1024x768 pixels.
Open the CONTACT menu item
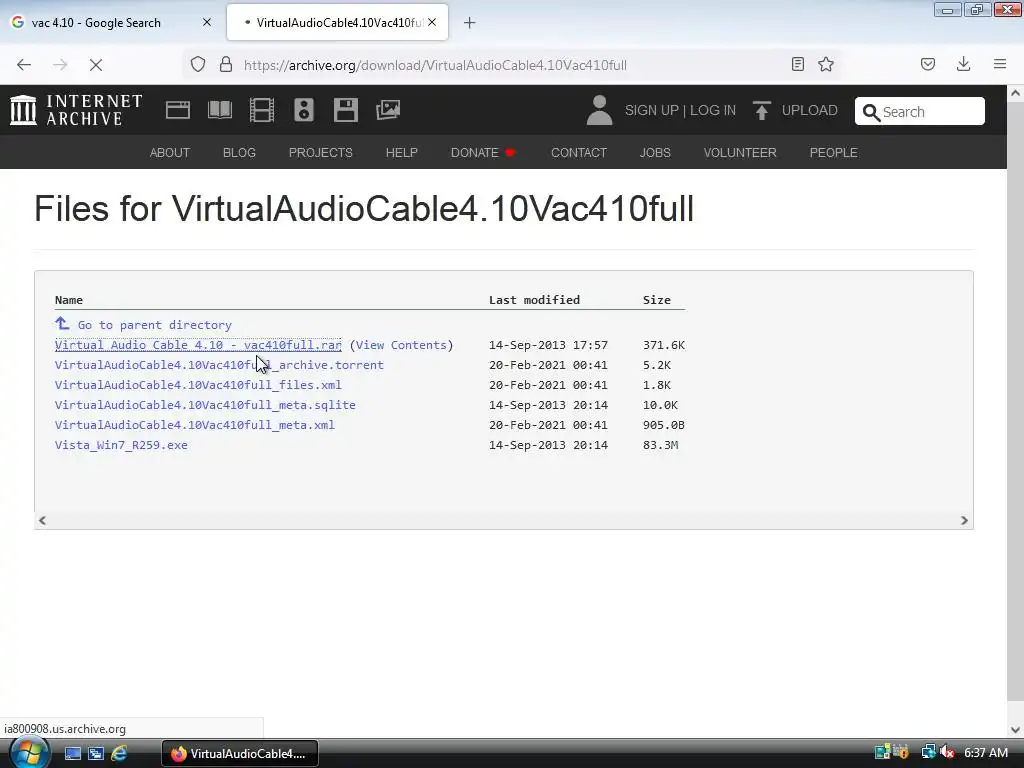[579, 152]
